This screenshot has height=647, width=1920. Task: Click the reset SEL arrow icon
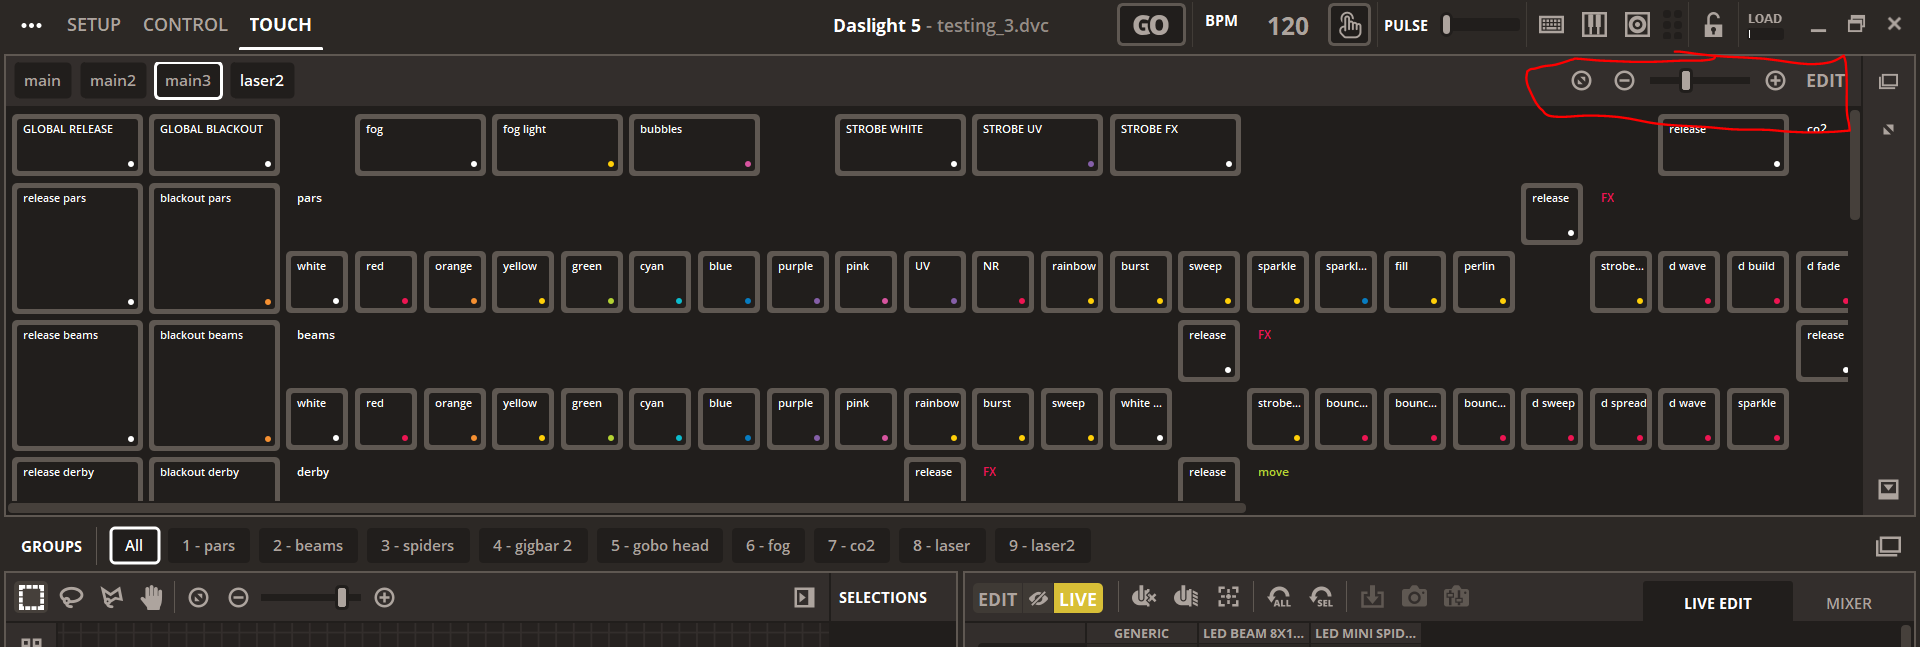pyautogui.click(x=1321, y=597)
